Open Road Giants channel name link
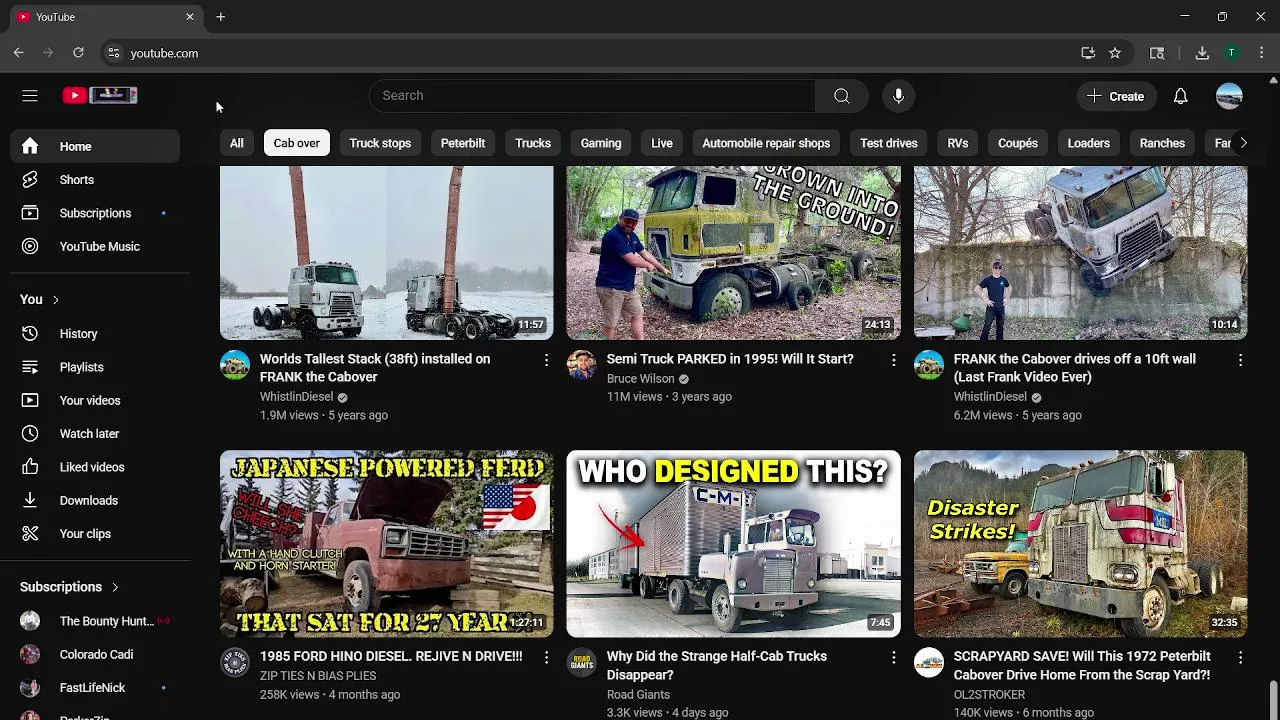The height and width of the screenshot is (720, 1280). (x=638, y=694)
